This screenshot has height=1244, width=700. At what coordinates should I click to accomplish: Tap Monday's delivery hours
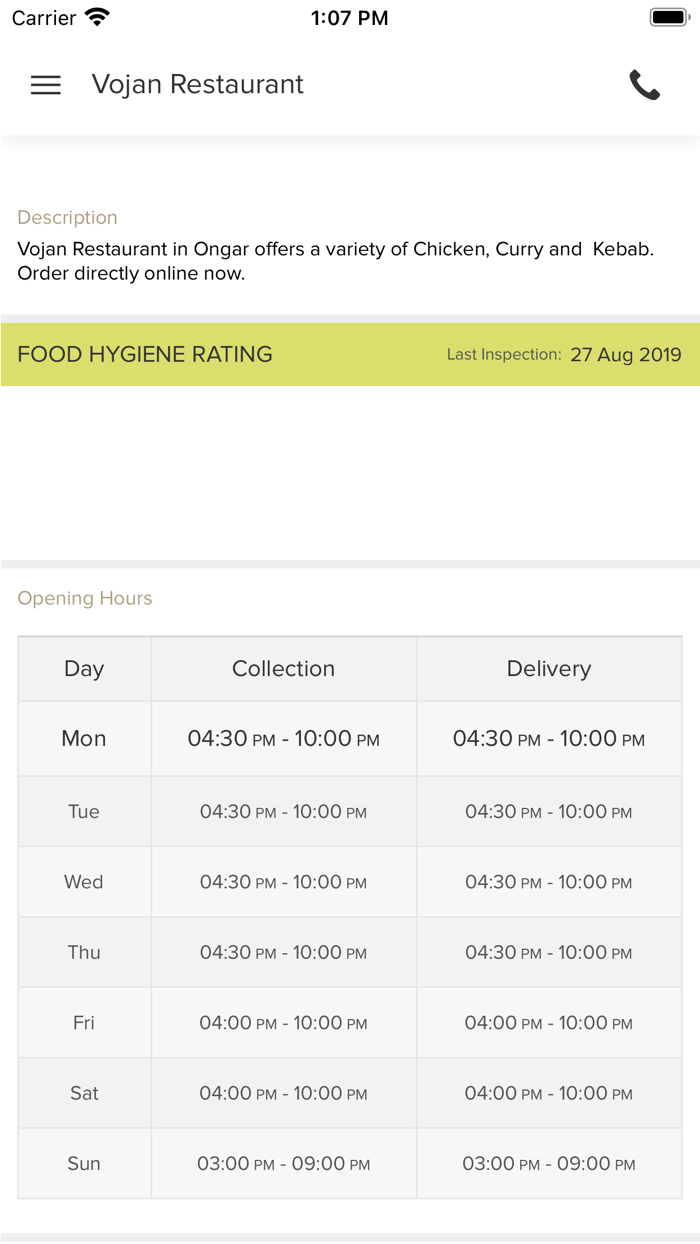tap(548, 739)
